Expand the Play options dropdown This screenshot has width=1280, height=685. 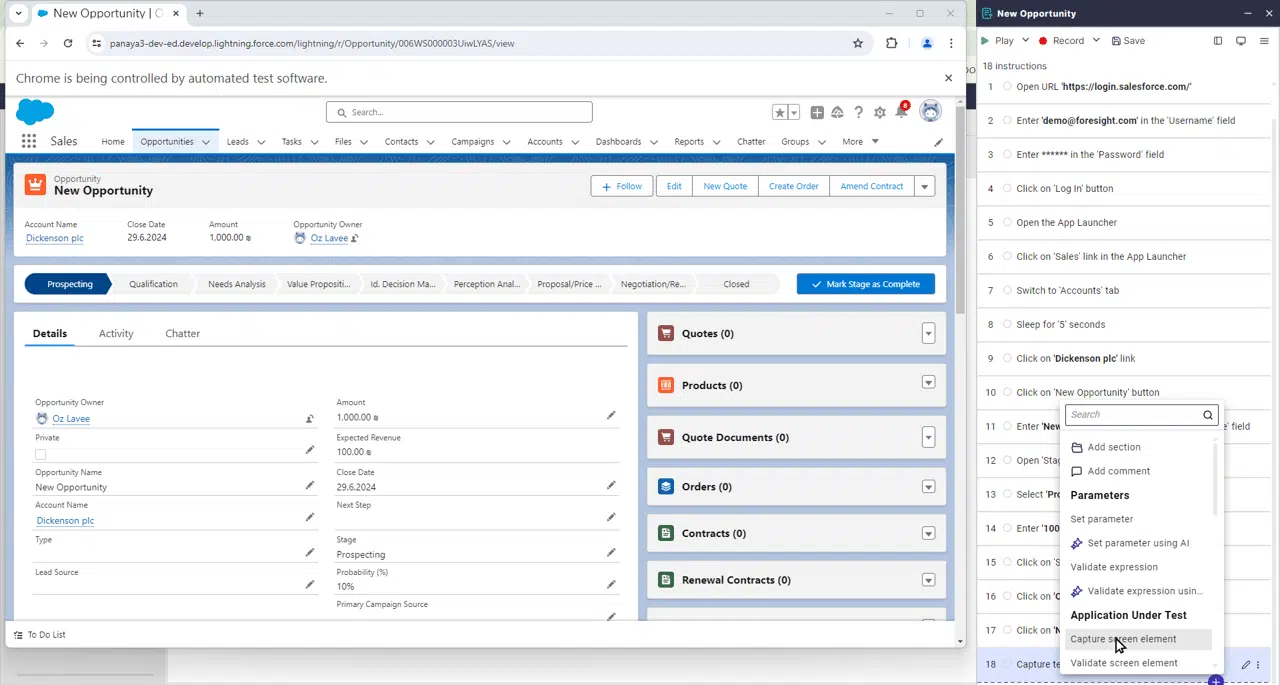coord(1025,41)
